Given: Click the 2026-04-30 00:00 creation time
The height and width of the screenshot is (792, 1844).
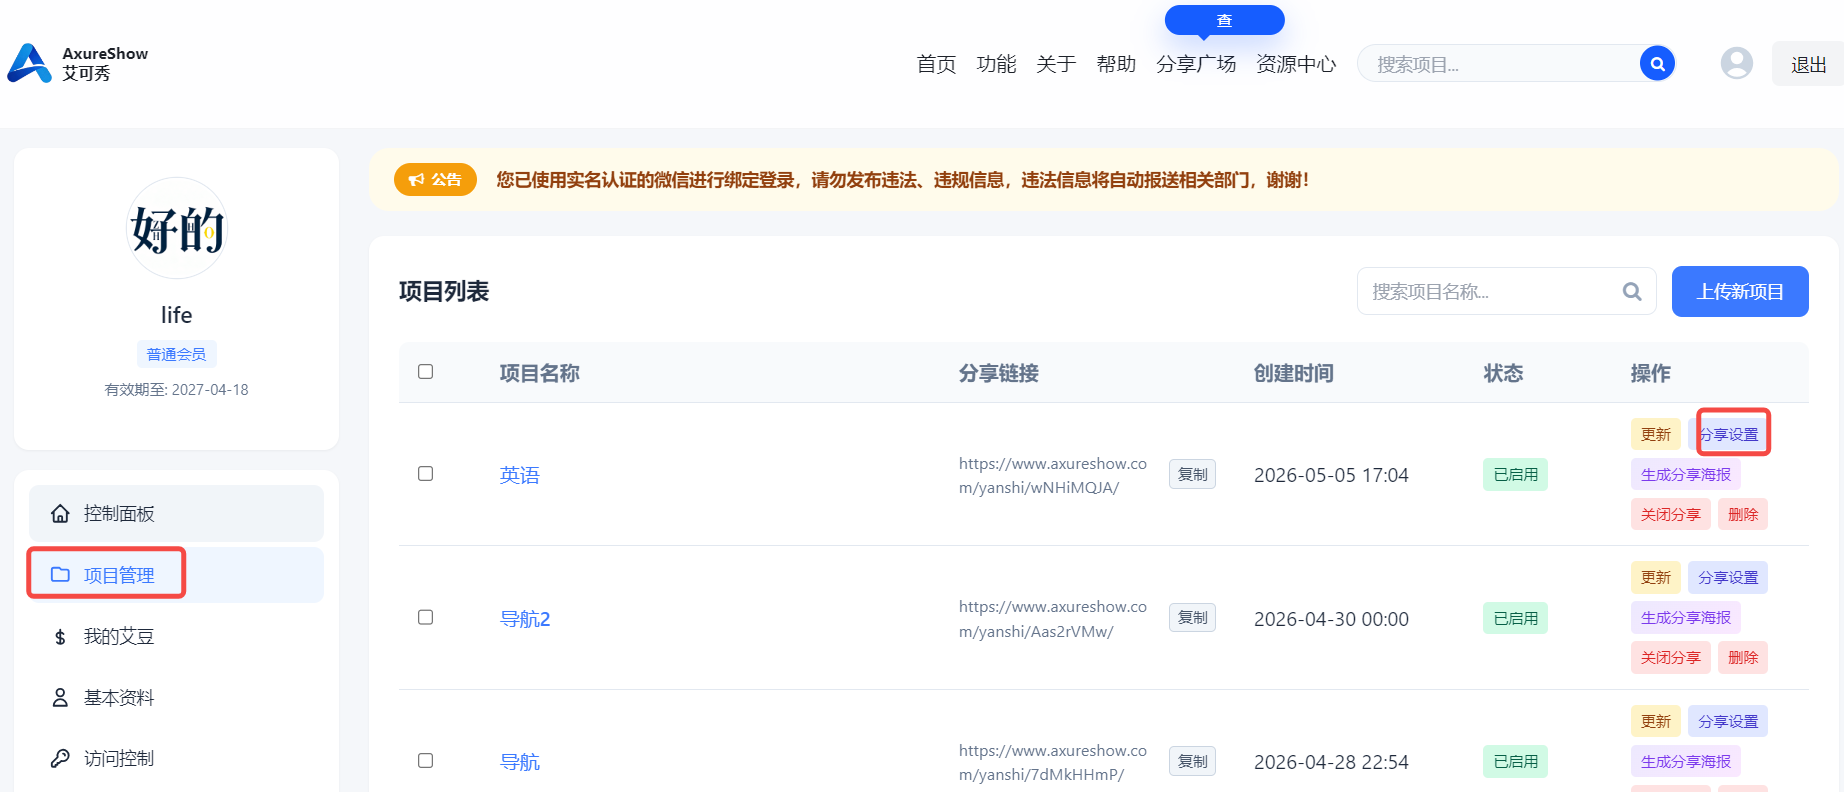Looking at the screenshot, I should click(1331, 619).
